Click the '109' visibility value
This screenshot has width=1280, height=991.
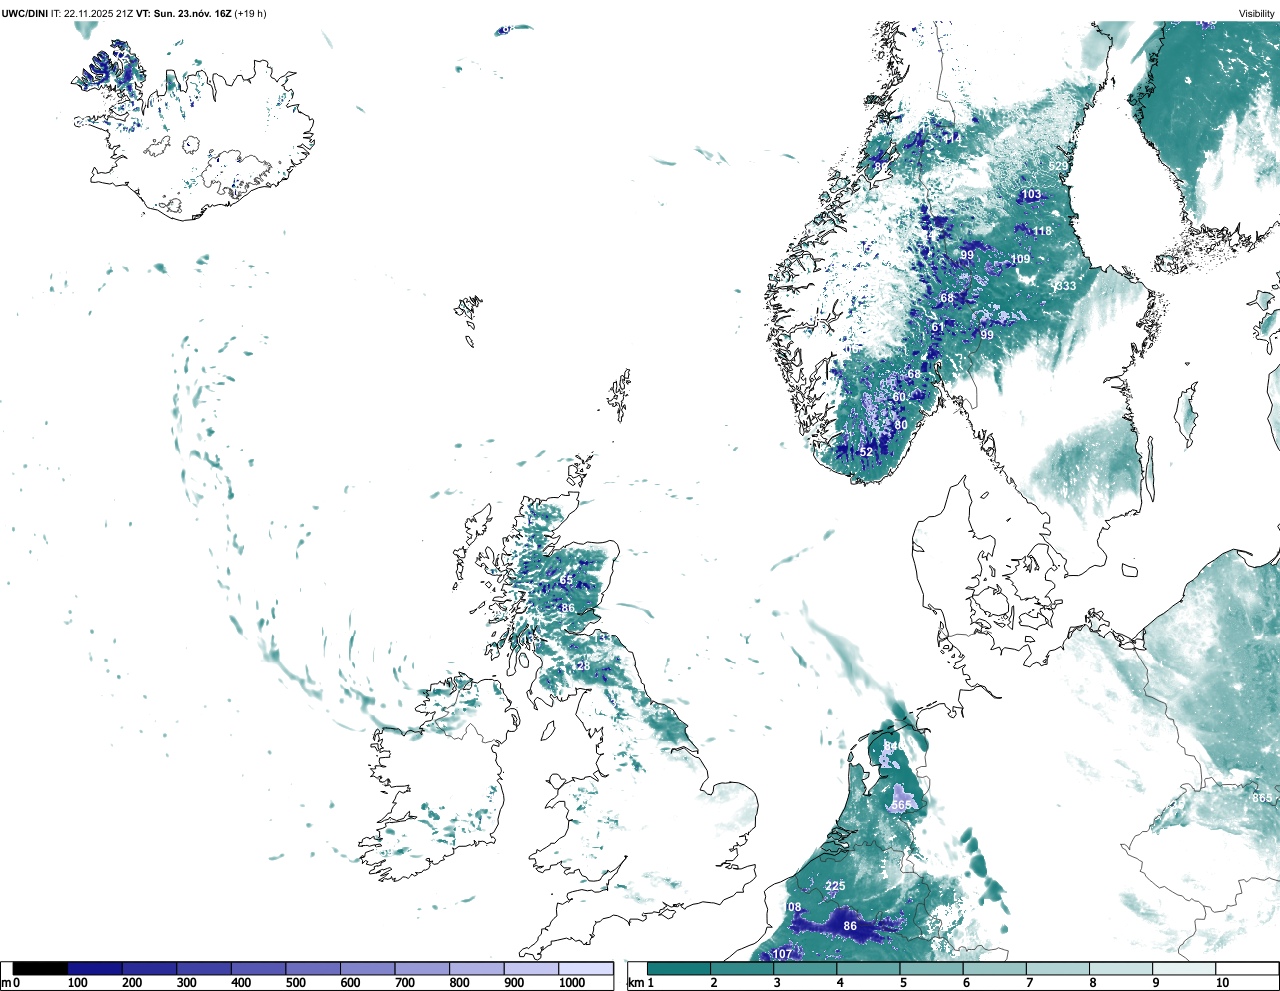click(1020, 259)
